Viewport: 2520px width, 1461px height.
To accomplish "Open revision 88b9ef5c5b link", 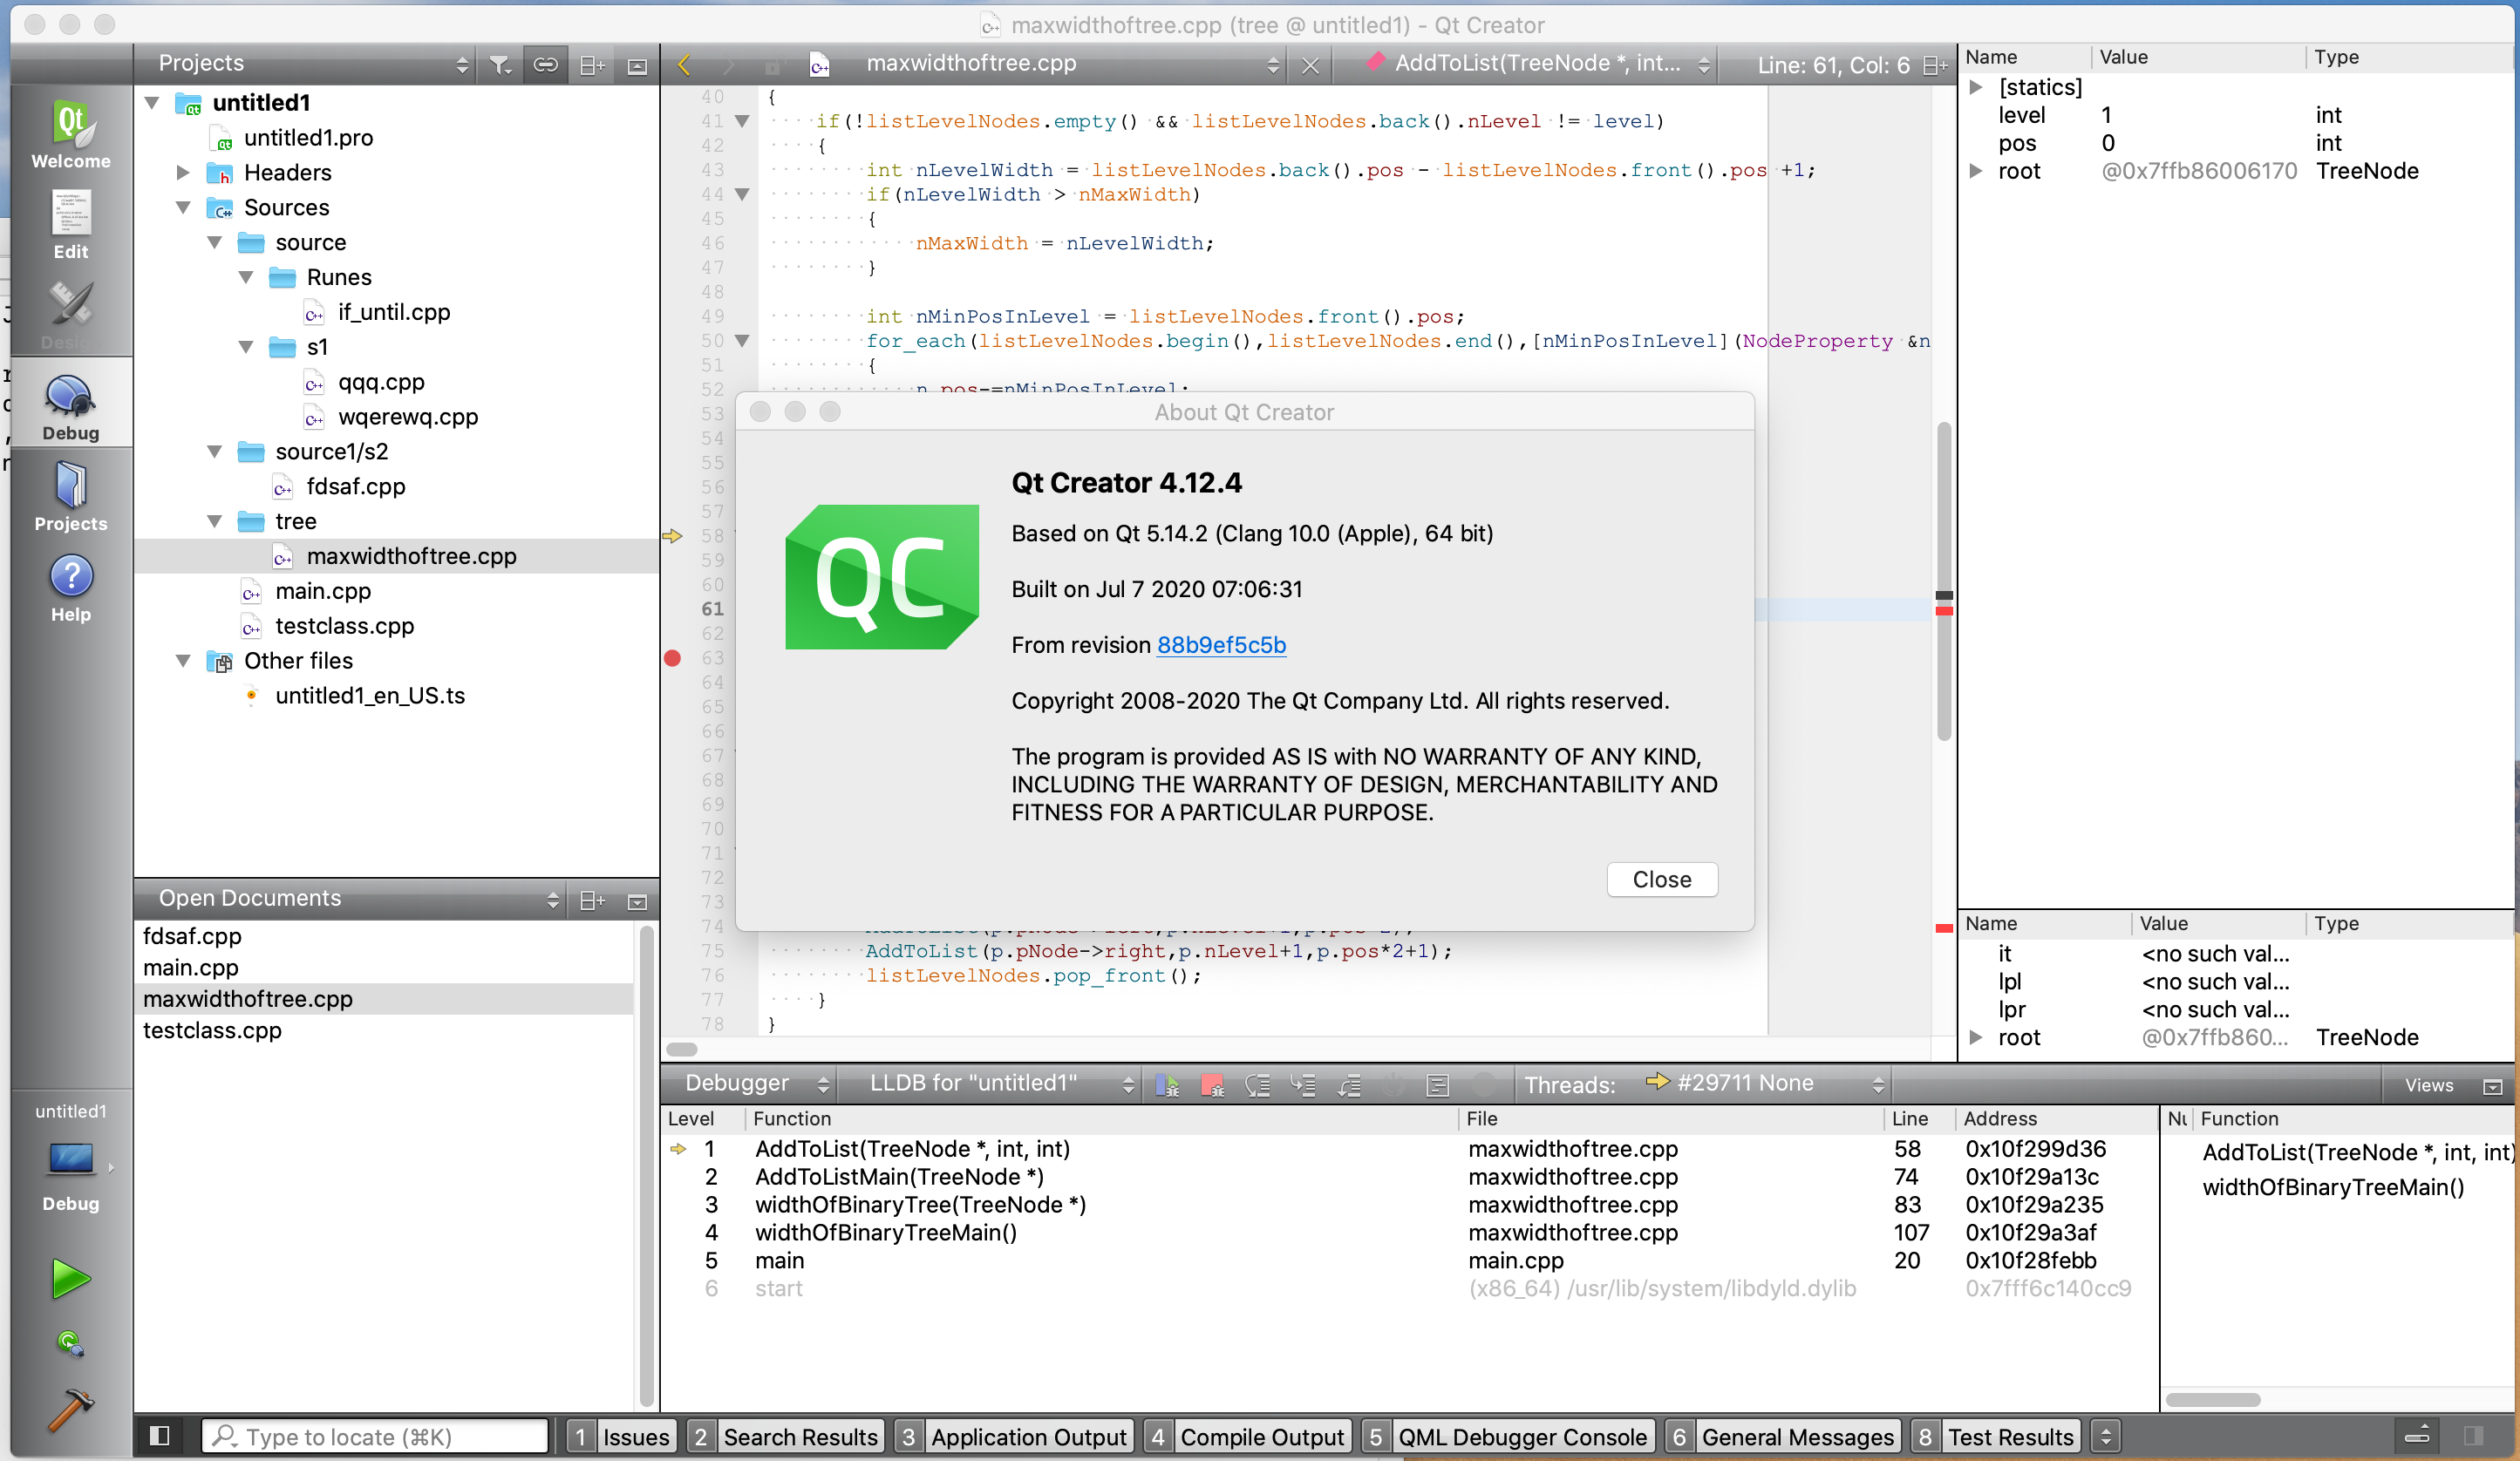I will (x=1221, y=645).
